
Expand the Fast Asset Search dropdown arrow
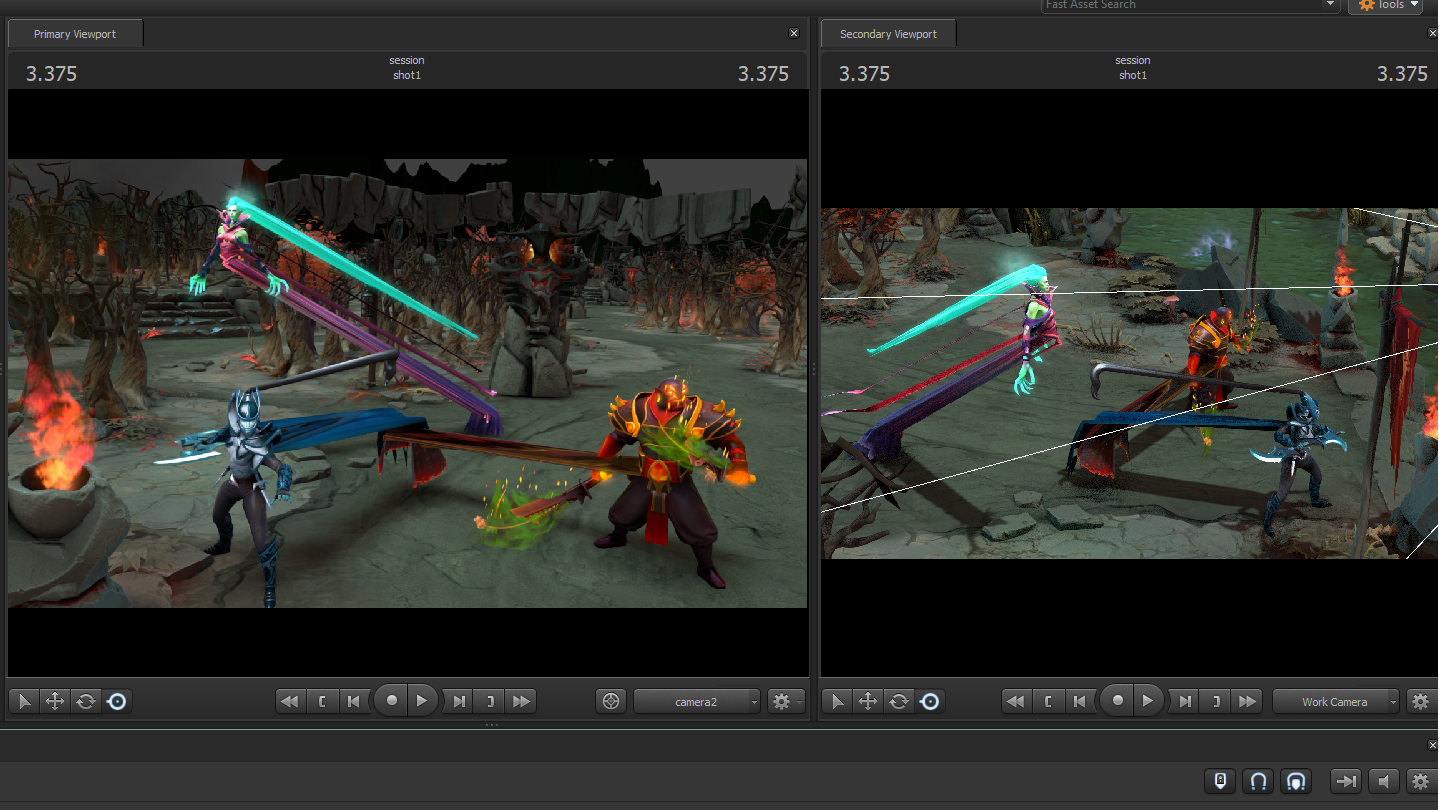click(1331, 5)
